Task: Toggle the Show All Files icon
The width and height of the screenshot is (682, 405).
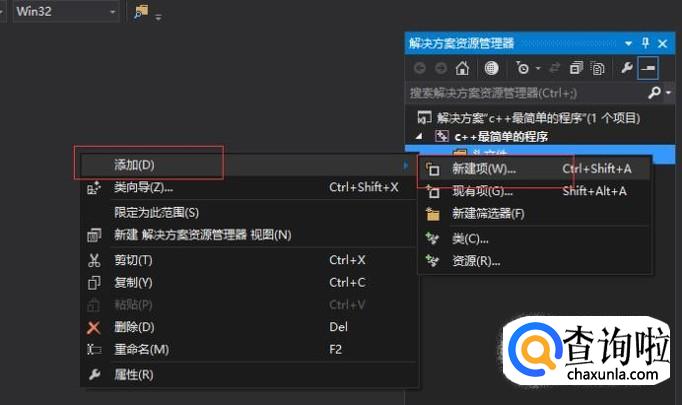Action: tap(598, 68)
